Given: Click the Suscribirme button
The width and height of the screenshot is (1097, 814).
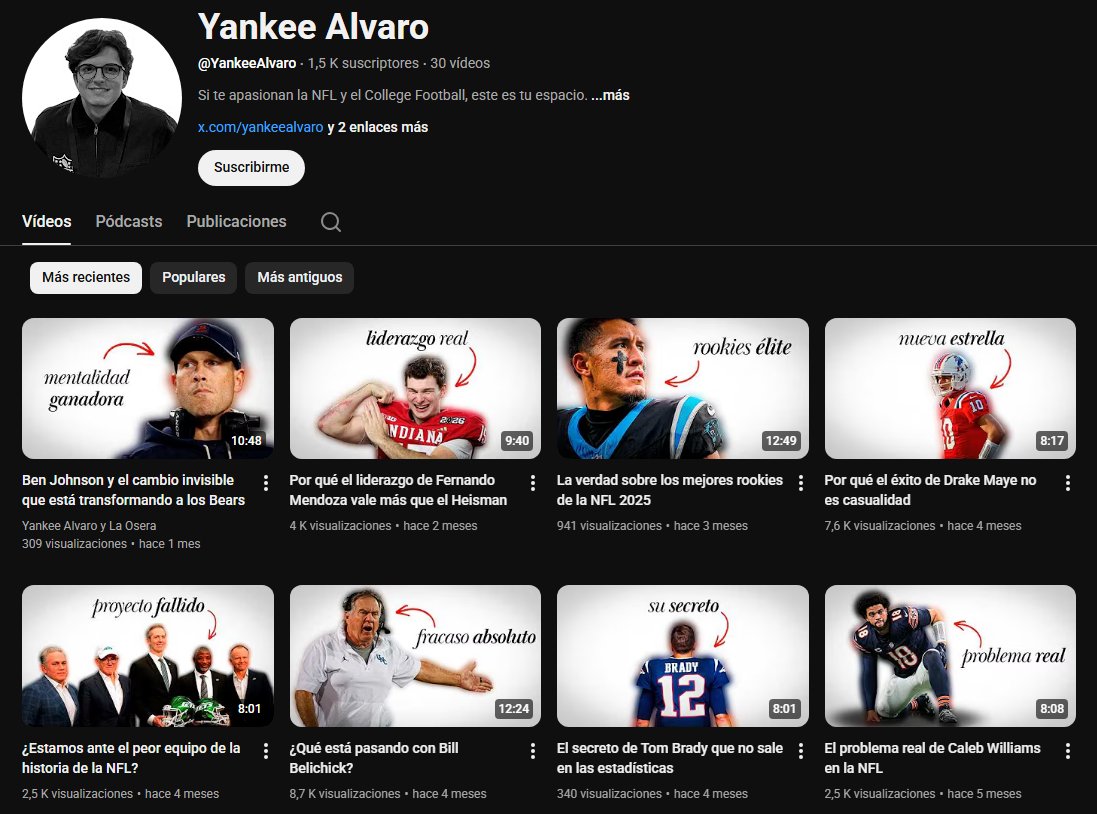Looking at the screenshot, I should point(251,168).
